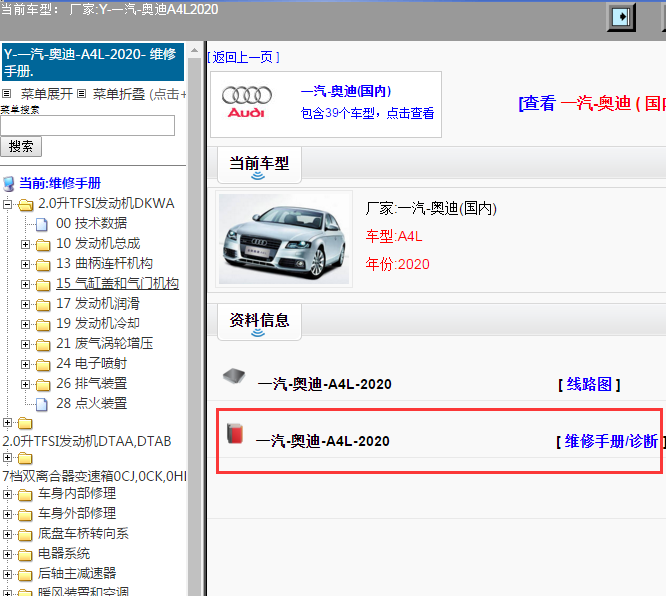This screenshot has width=666, height=596.
Task: Select 17 发动机润滑 tree item
Action: pyautogui.click(x=98, y=303)
